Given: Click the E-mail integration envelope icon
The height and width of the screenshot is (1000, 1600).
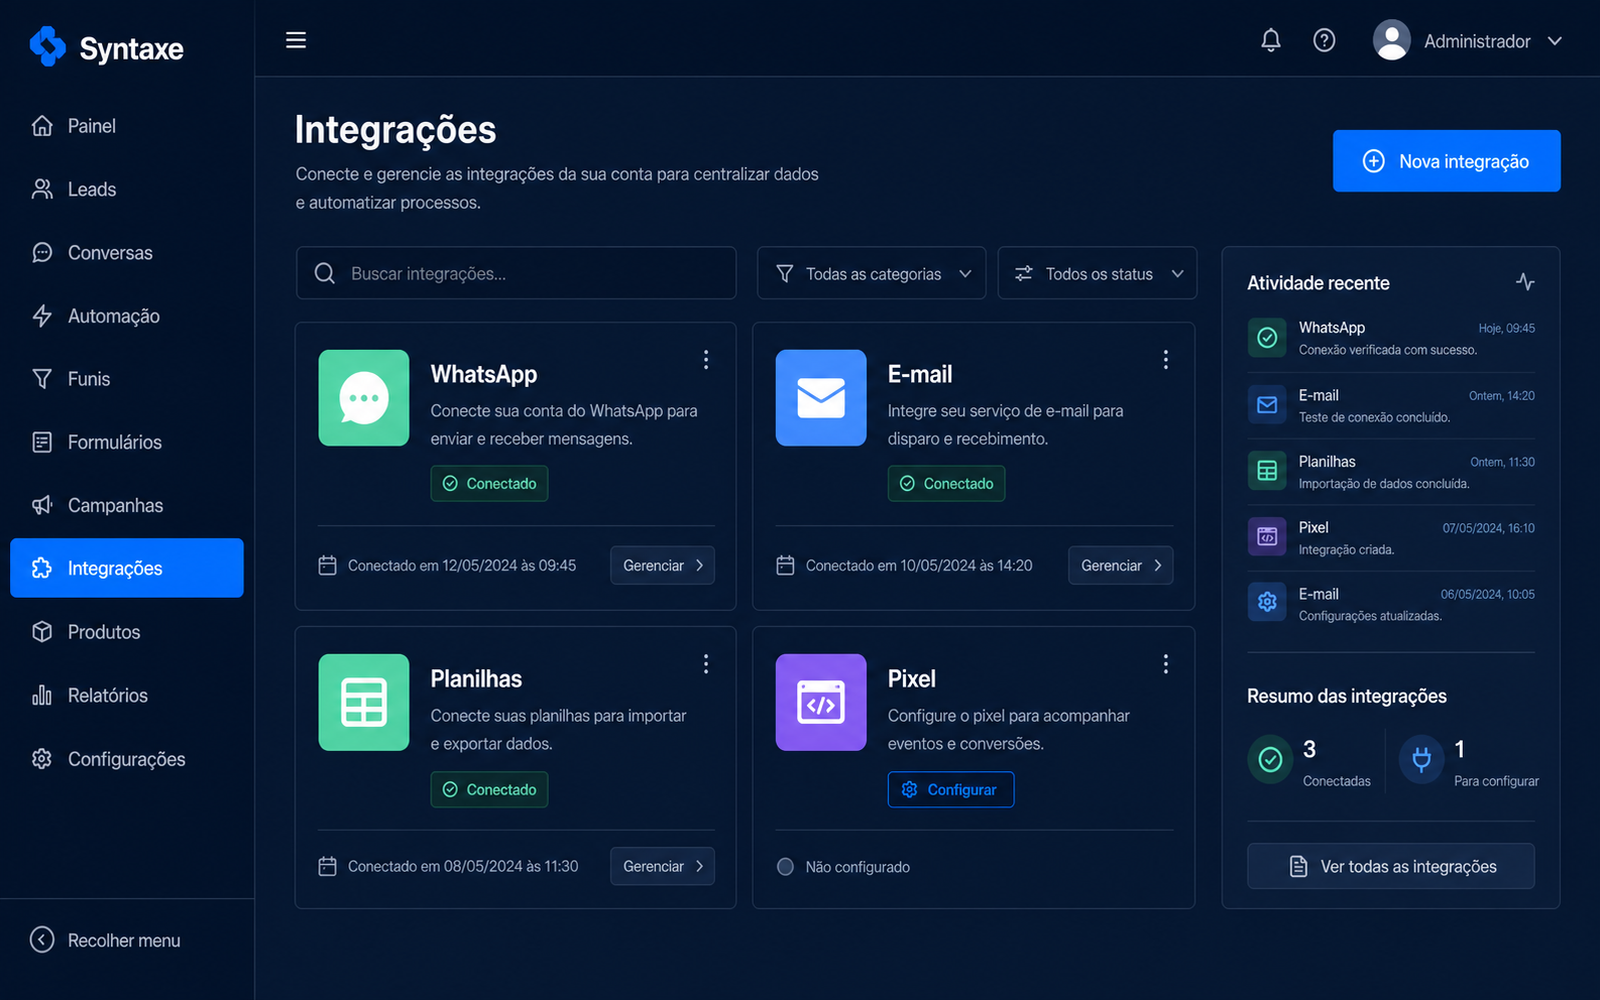Looking at the screenshot, I should coord(821,398).
